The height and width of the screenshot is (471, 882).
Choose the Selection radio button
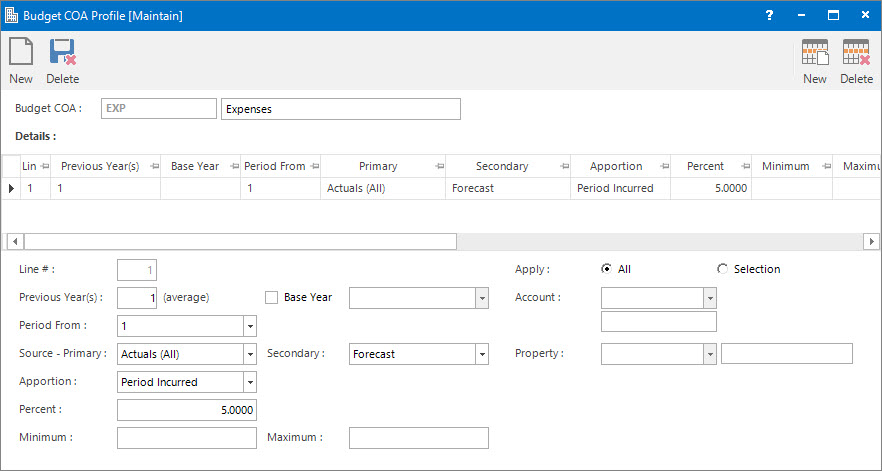tap(722, 269)
